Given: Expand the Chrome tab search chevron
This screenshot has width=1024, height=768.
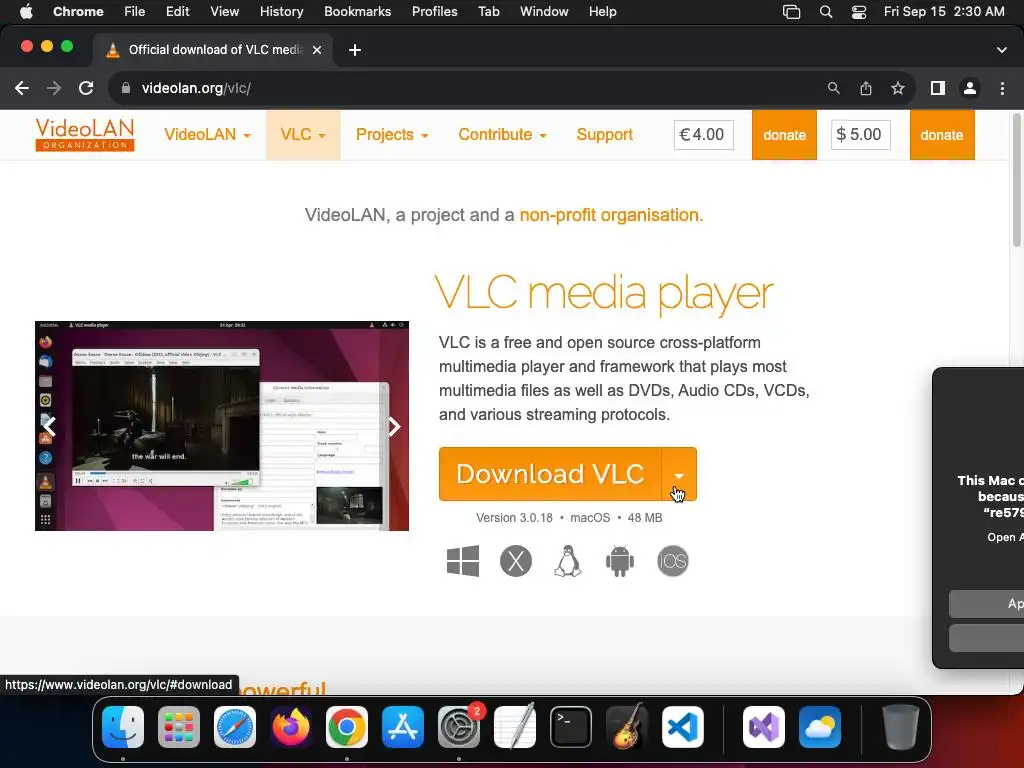Looking at the screenshot, I should point(1002,50).
